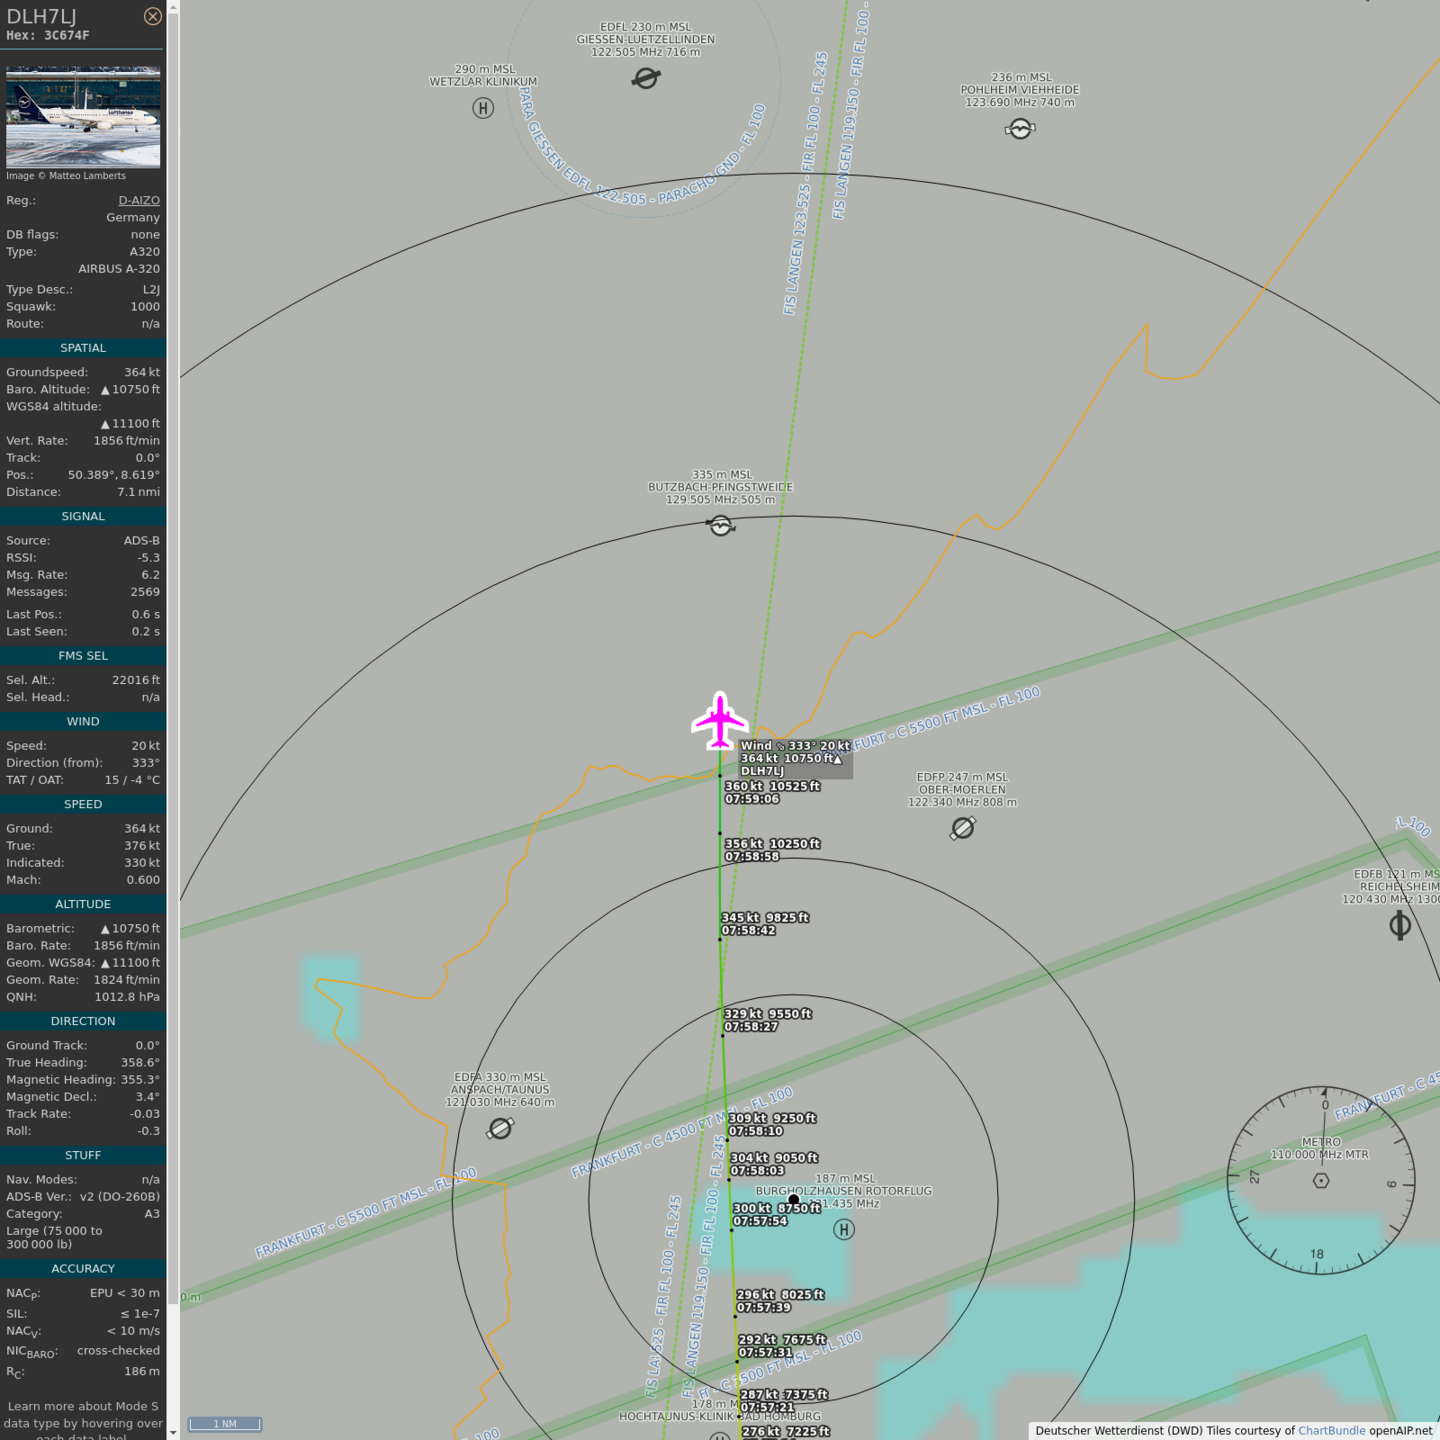Click the Anspach/Taunus airfield symbol

500,1129
